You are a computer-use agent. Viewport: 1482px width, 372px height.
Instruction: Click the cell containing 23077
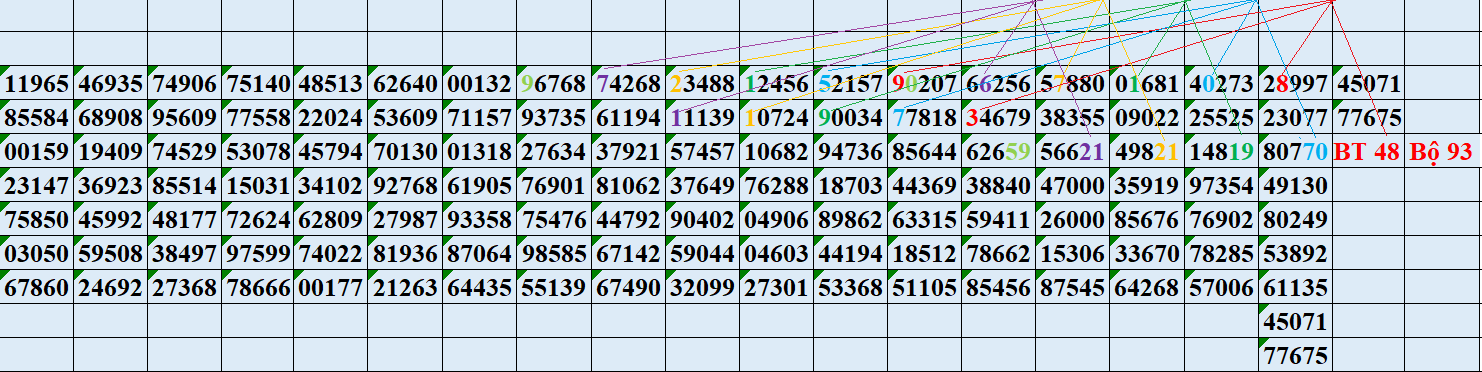[1295, 118]
